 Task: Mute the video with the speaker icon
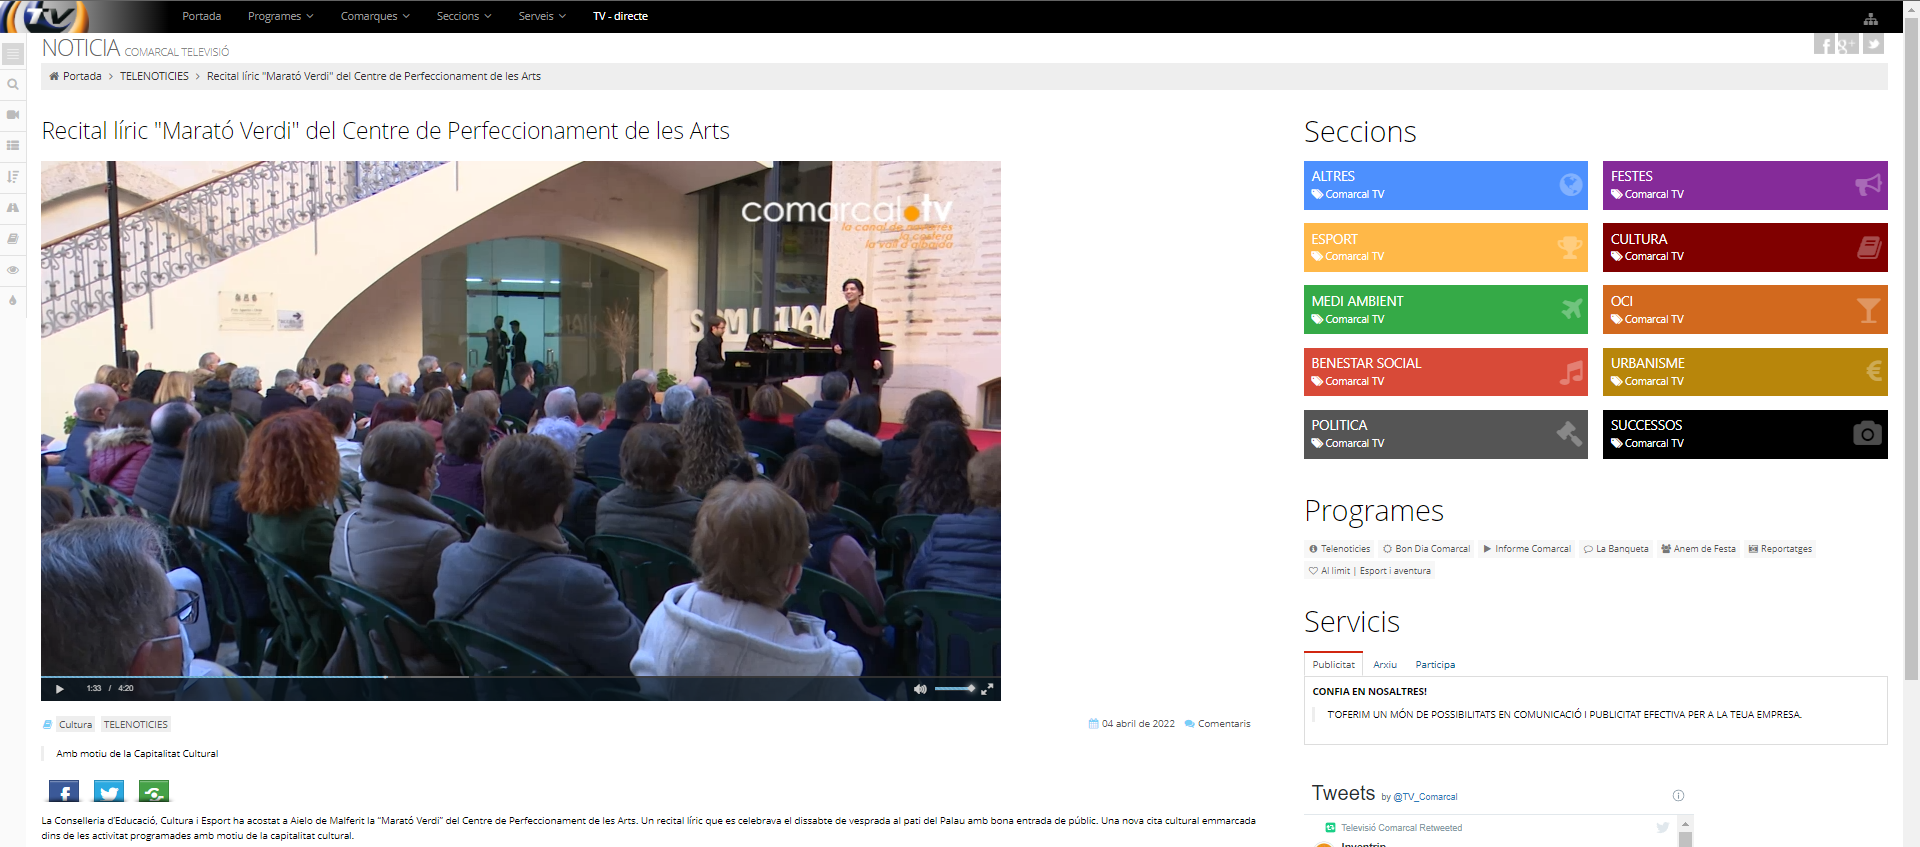920,688
